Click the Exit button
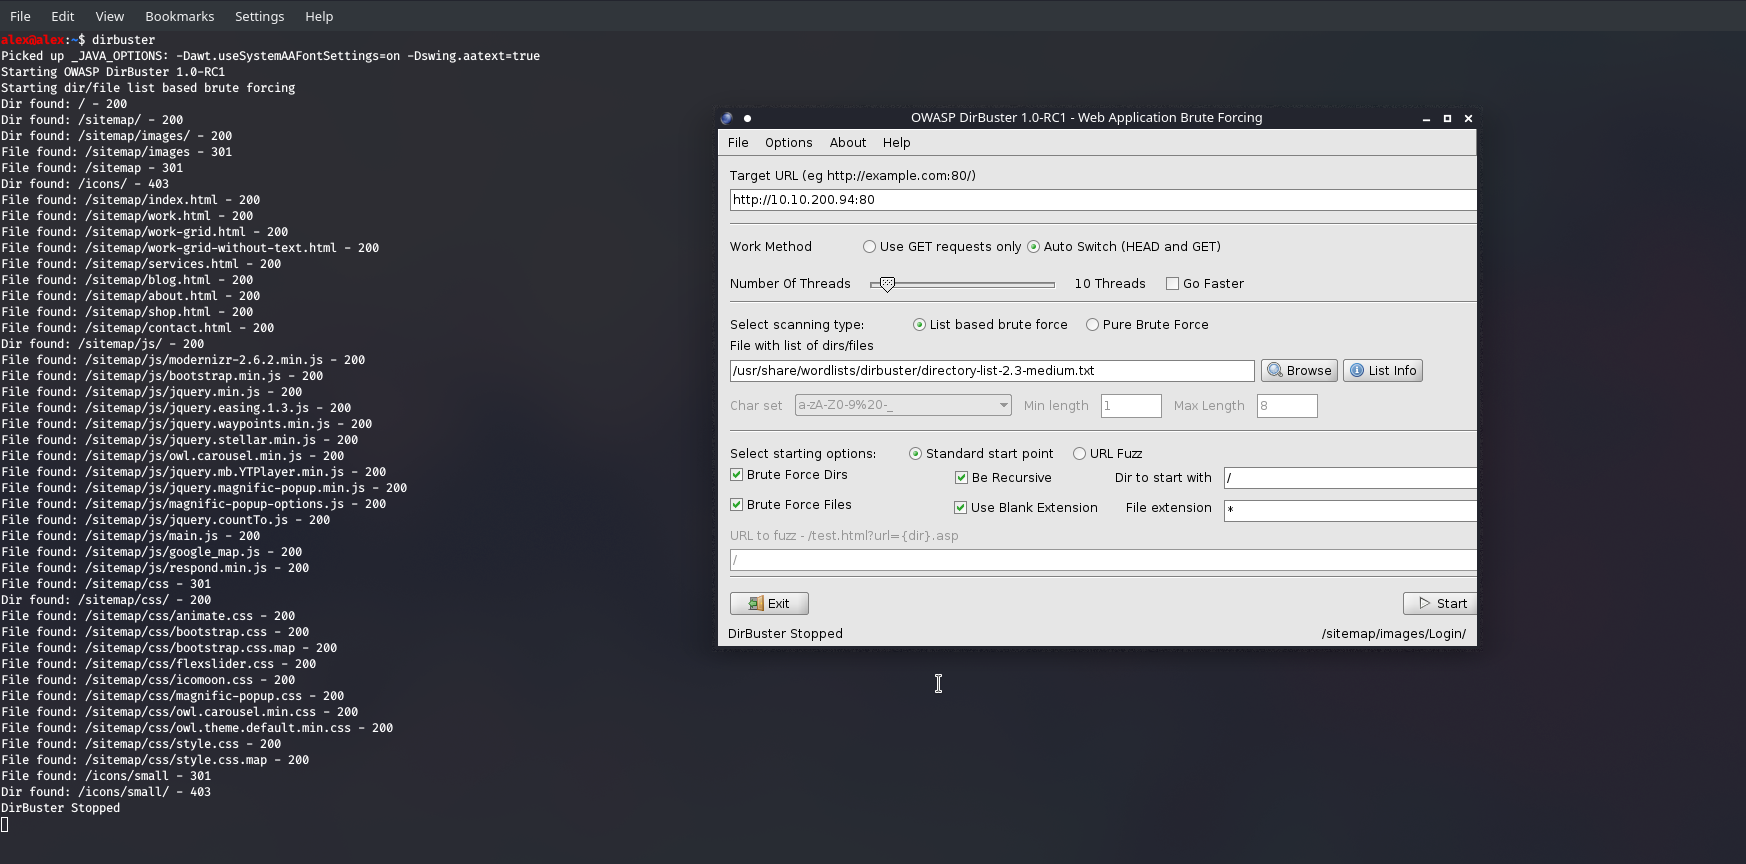 pos(769,604)
